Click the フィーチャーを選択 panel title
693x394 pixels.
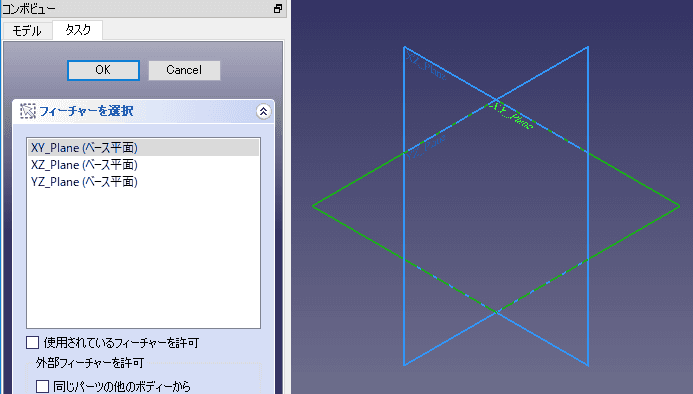click(x=87, y=111)
